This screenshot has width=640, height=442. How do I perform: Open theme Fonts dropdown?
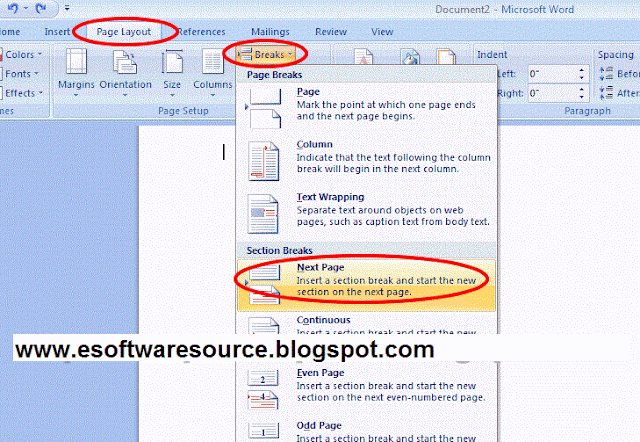click(x=20, y=74)
